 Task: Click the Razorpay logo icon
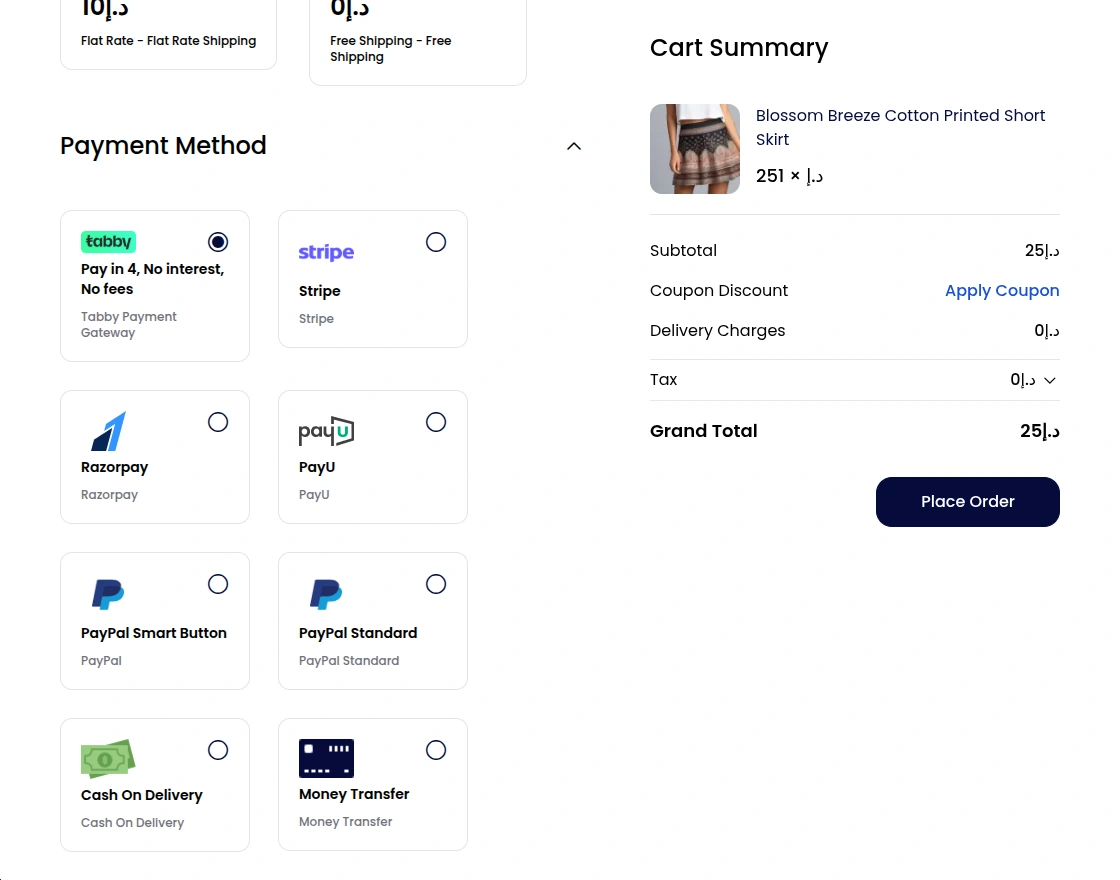point(109,431)
